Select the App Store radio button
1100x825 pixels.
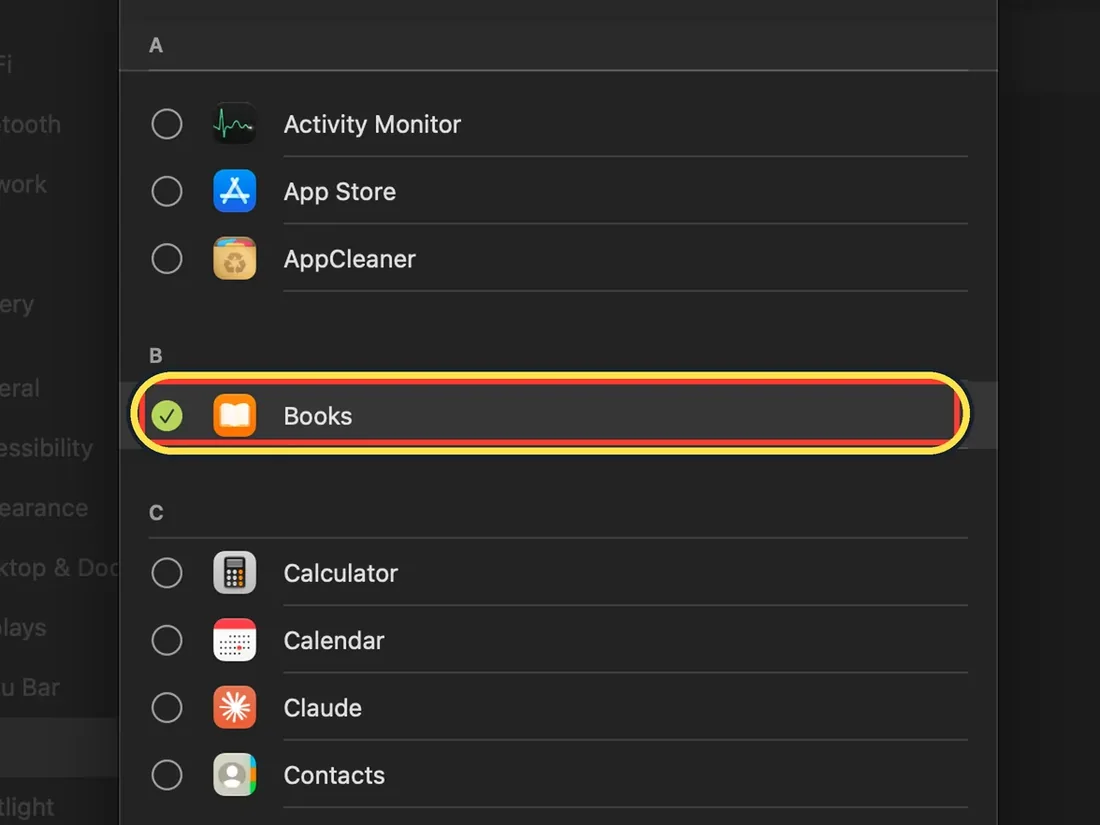[x=167, y=192]
